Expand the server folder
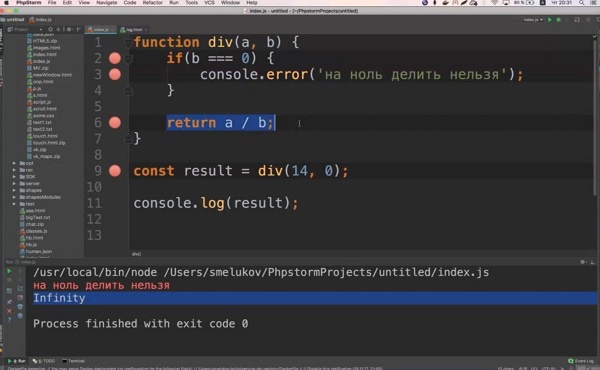Viewport: 600px width, 370px height. point(14,183)
